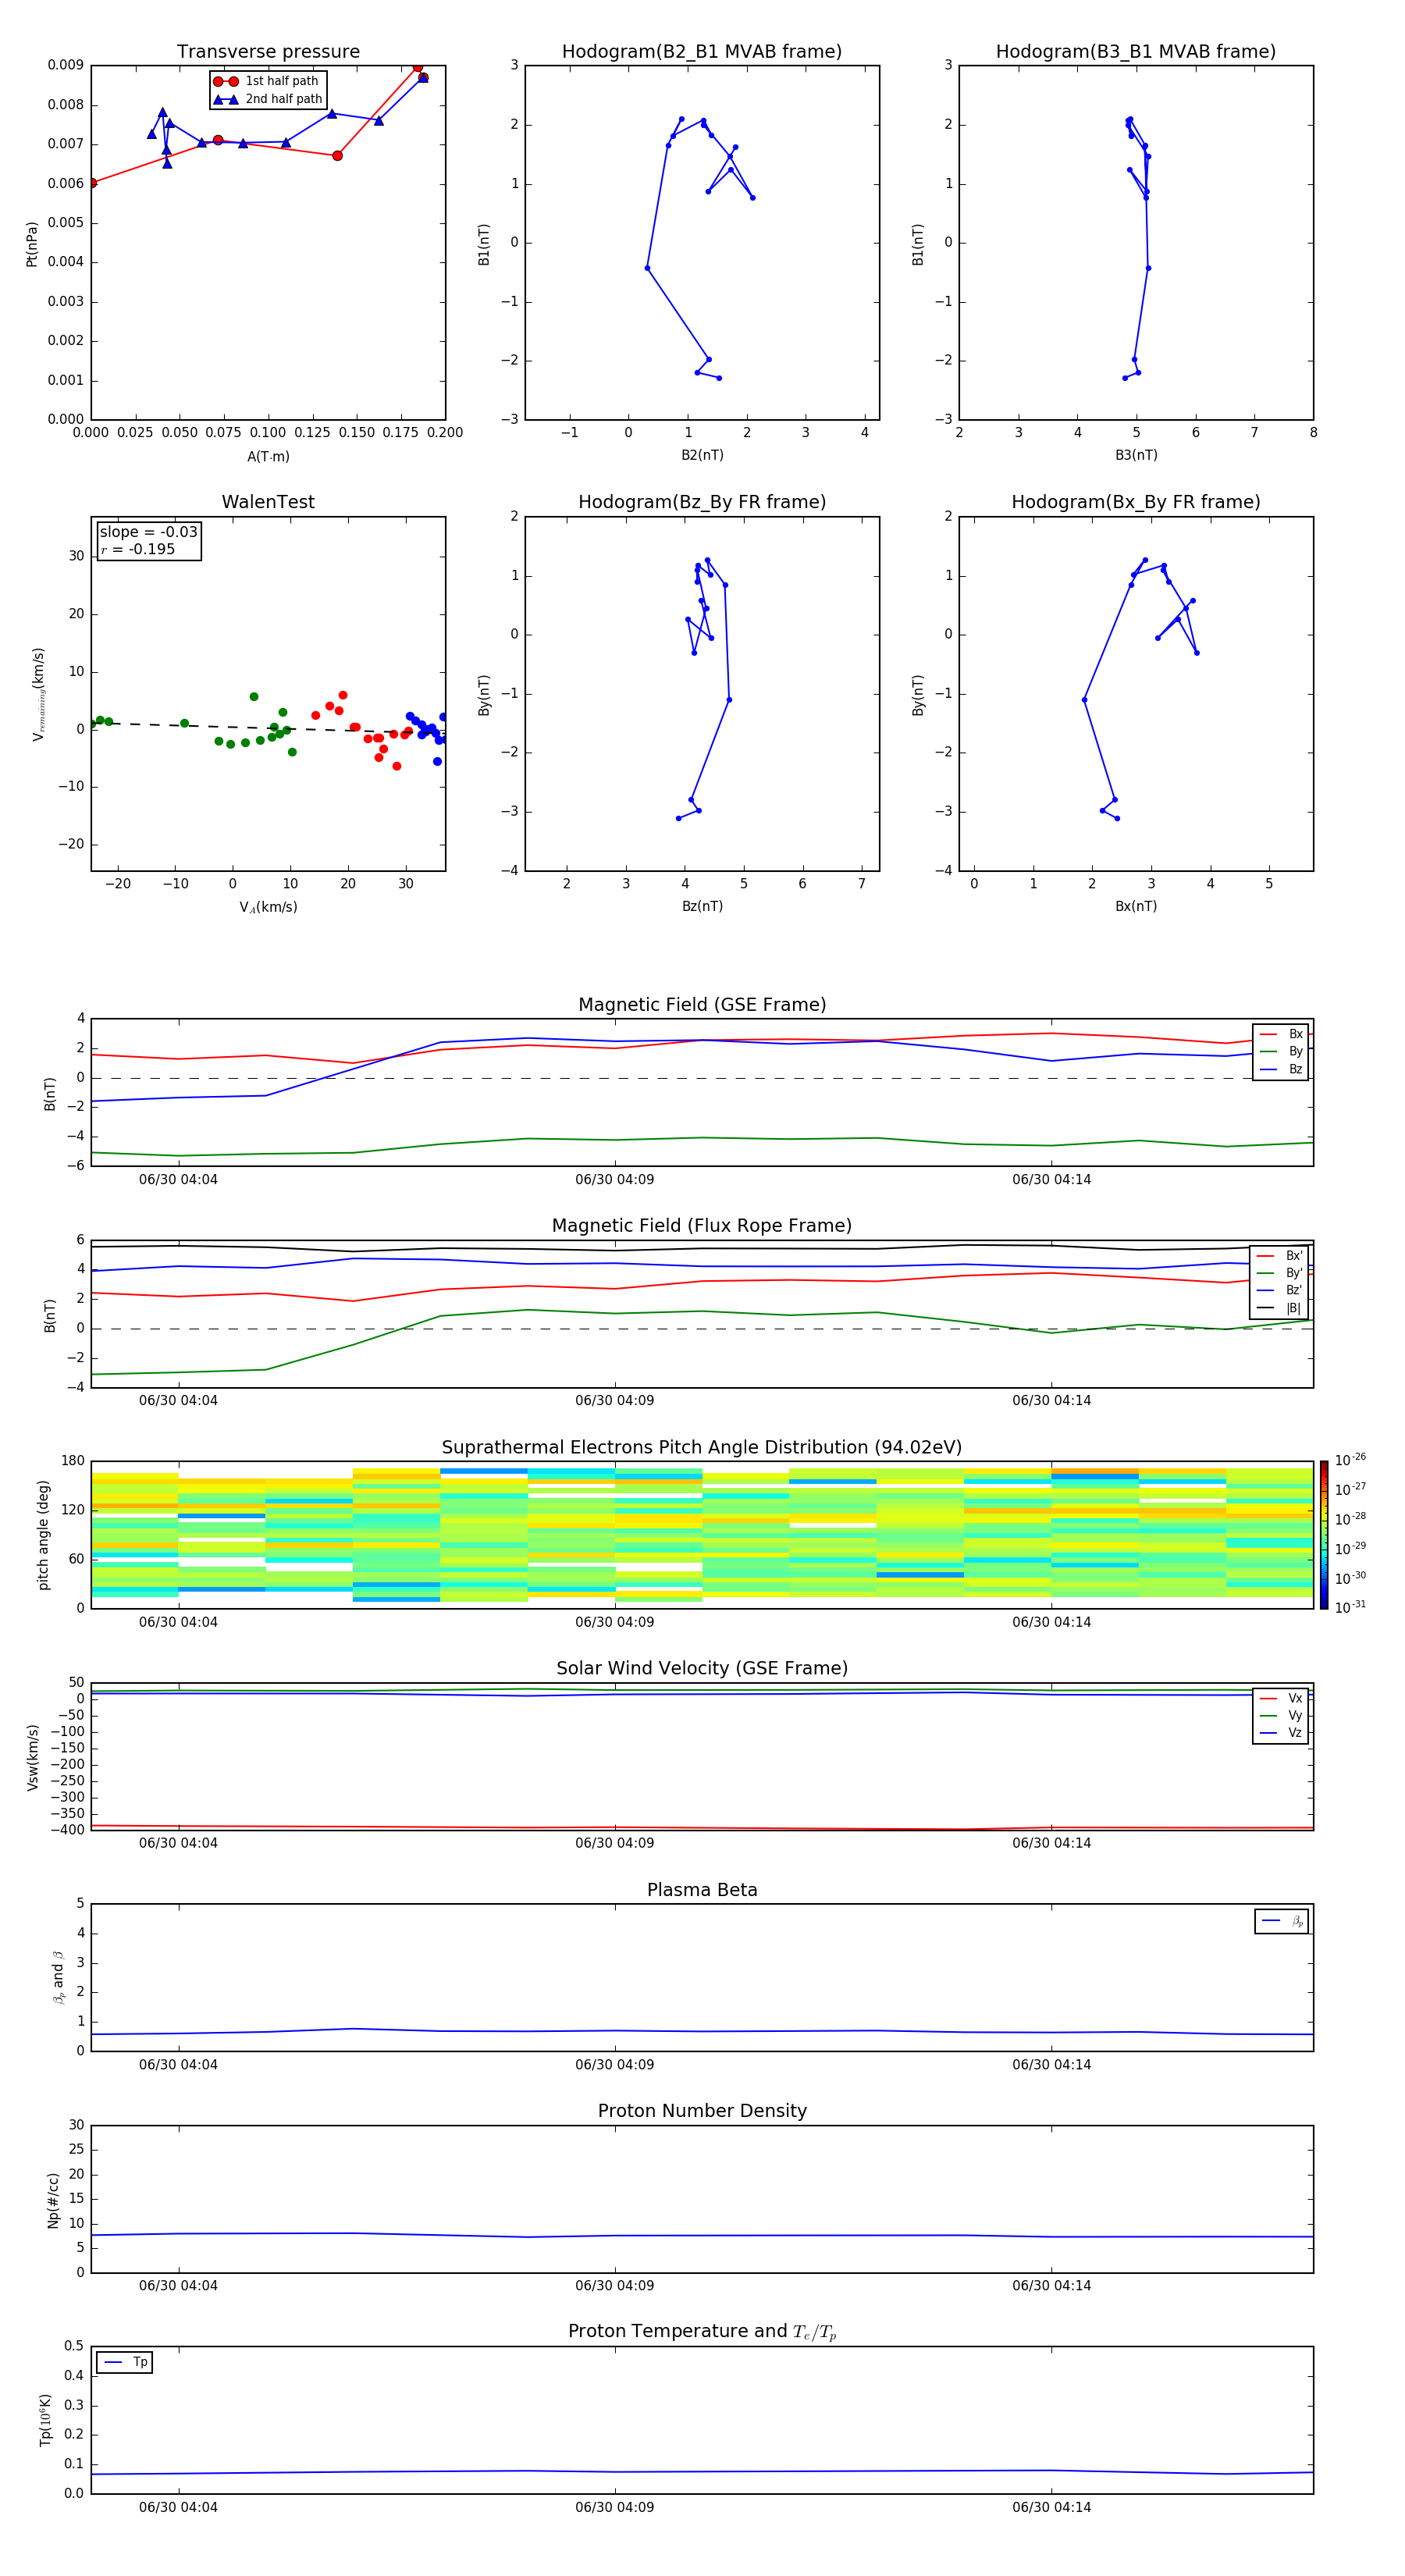
Task: Click the 'Pt(nPa)' y-axis label
Action: [32, 243]
